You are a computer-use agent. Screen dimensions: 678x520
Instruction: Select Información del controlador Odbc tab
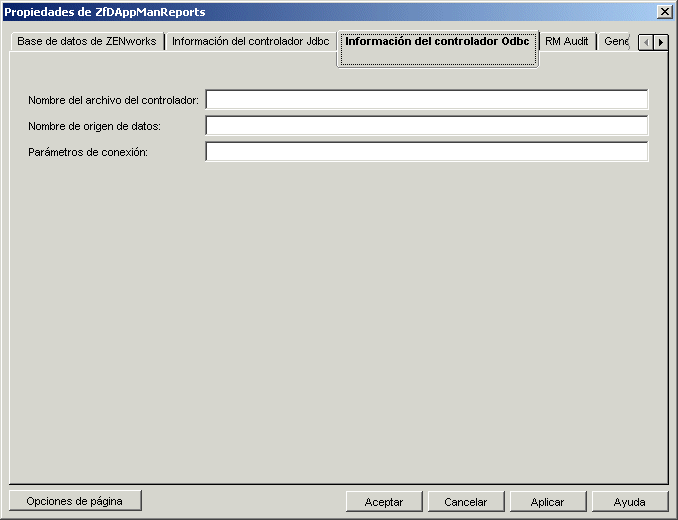click(x=438, y=48)
